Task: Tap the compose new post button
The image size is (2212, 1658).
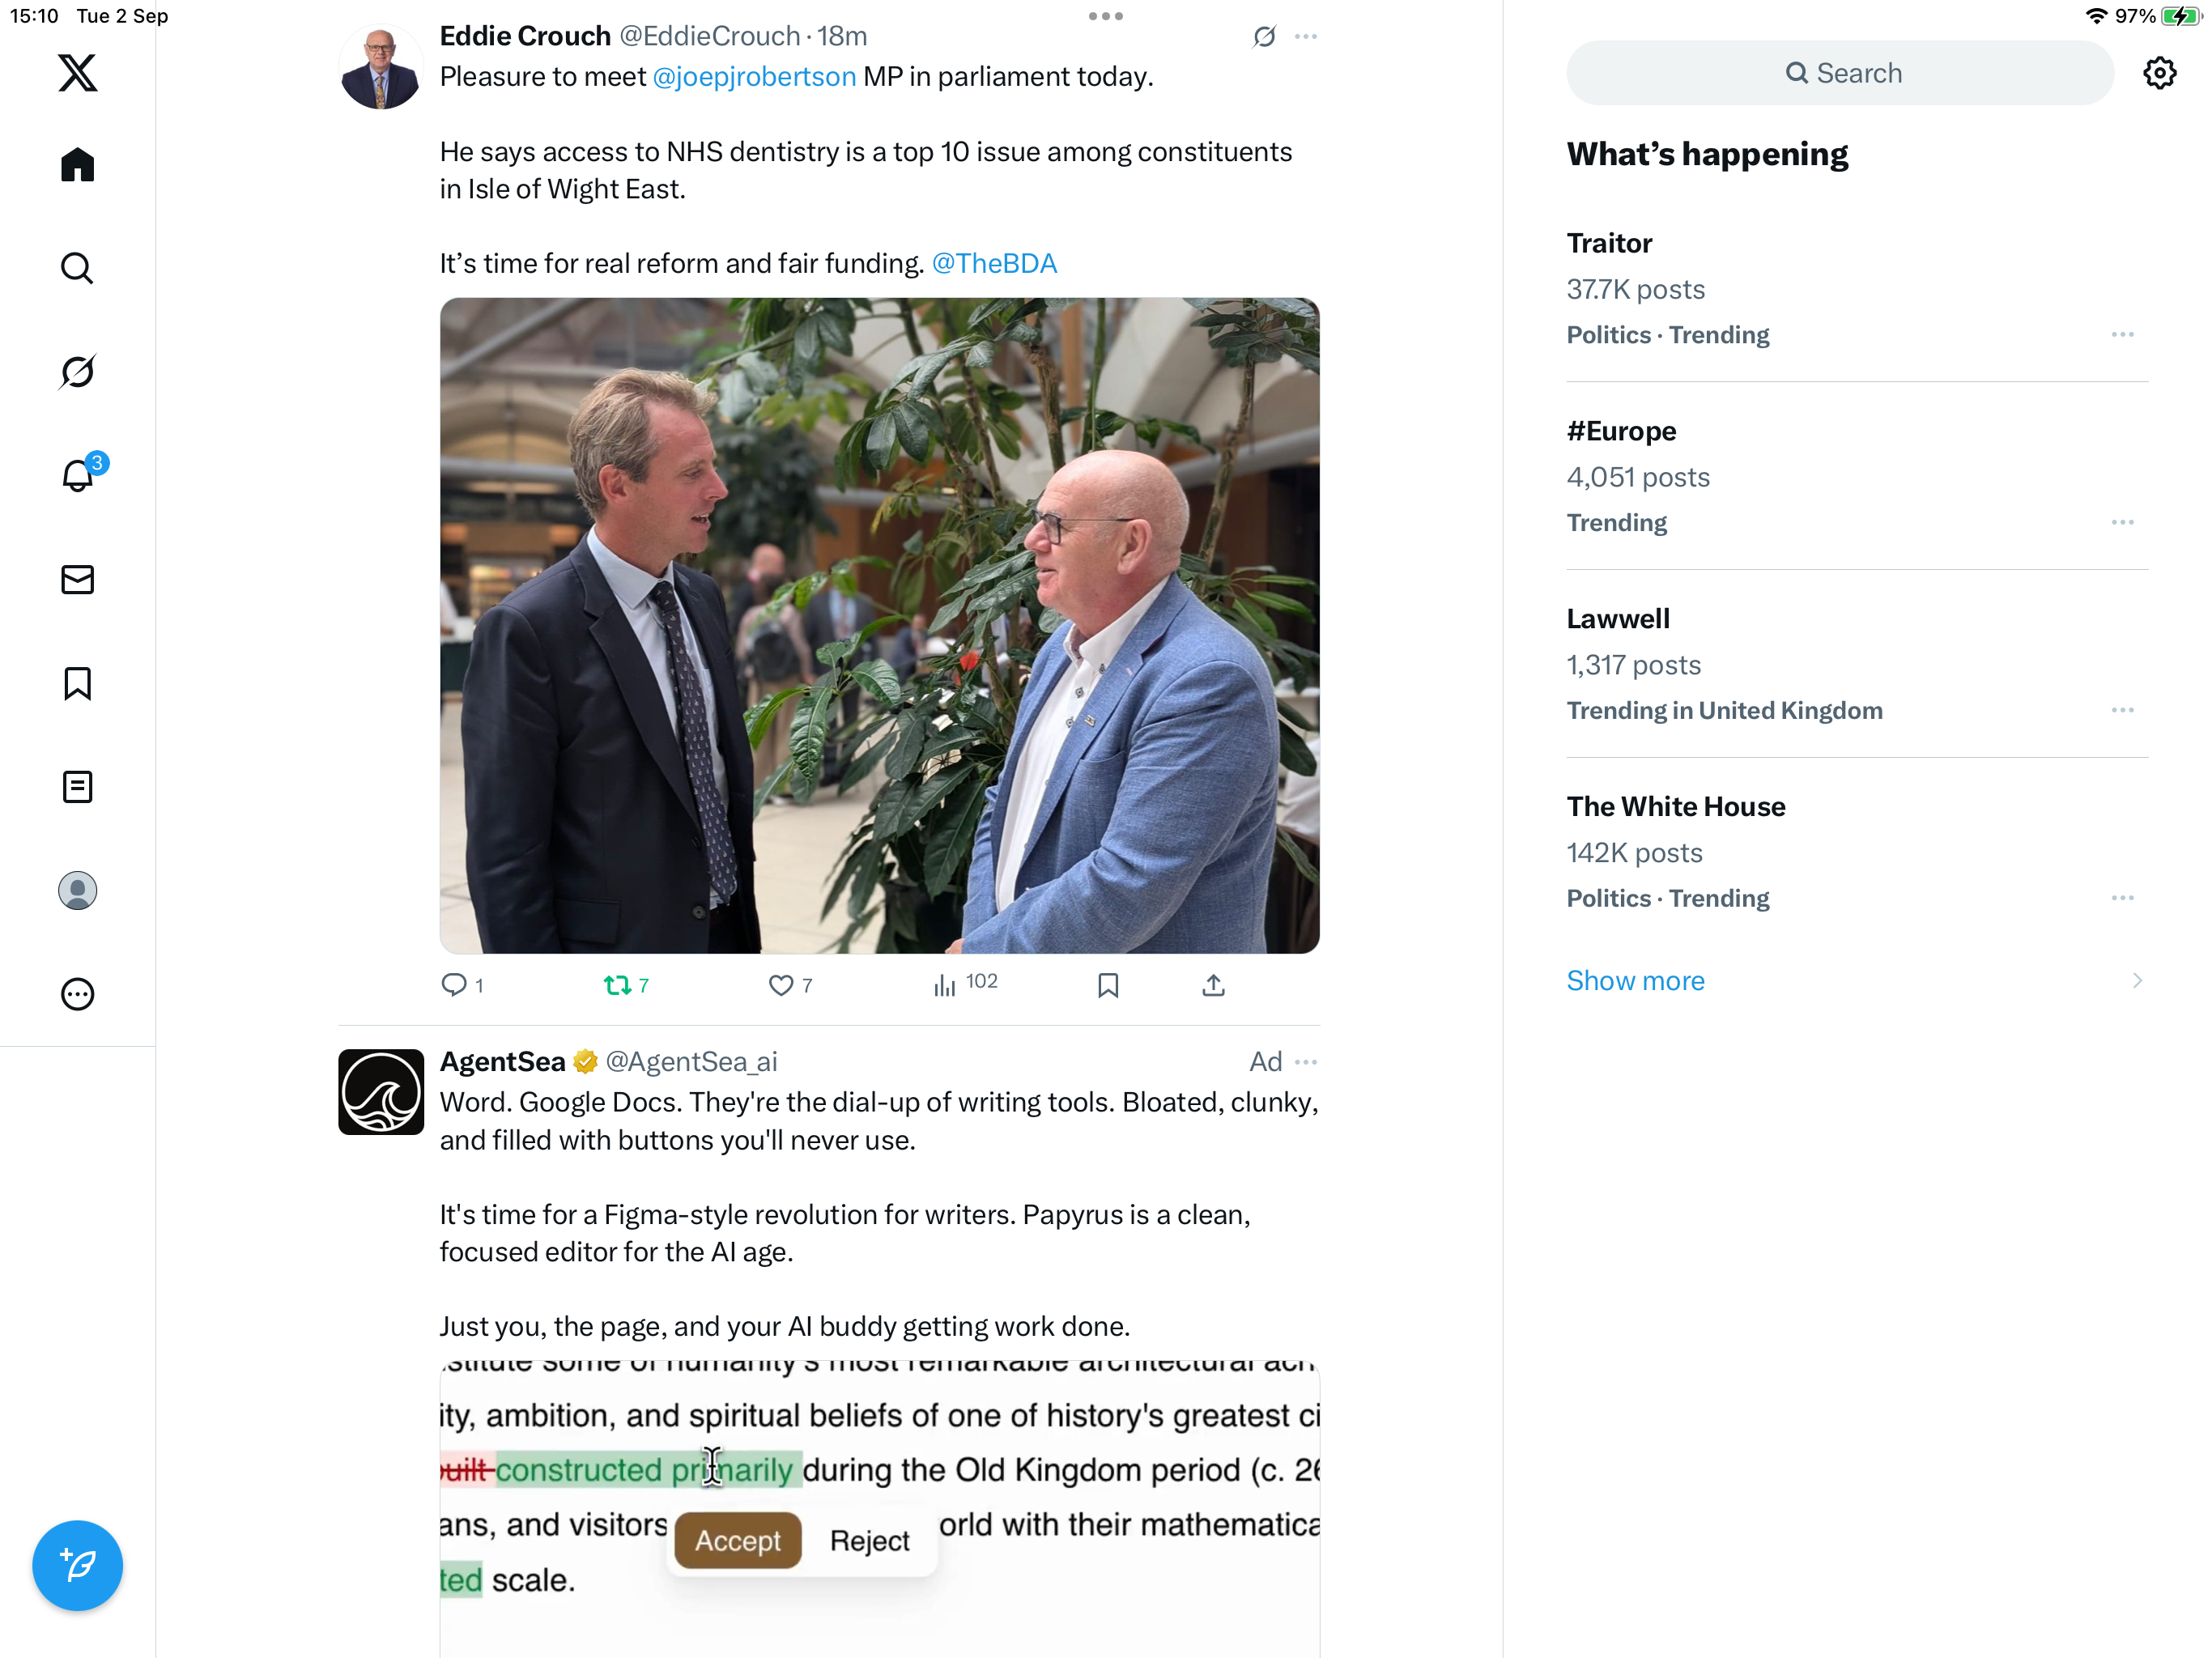Action: [77, 1565]
